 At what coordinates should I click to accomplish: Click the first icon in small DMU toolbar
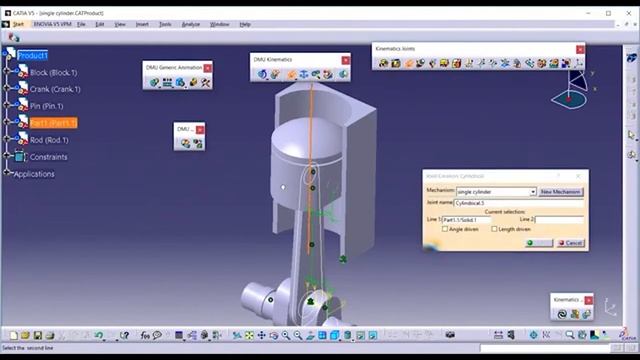click(185, 143)
